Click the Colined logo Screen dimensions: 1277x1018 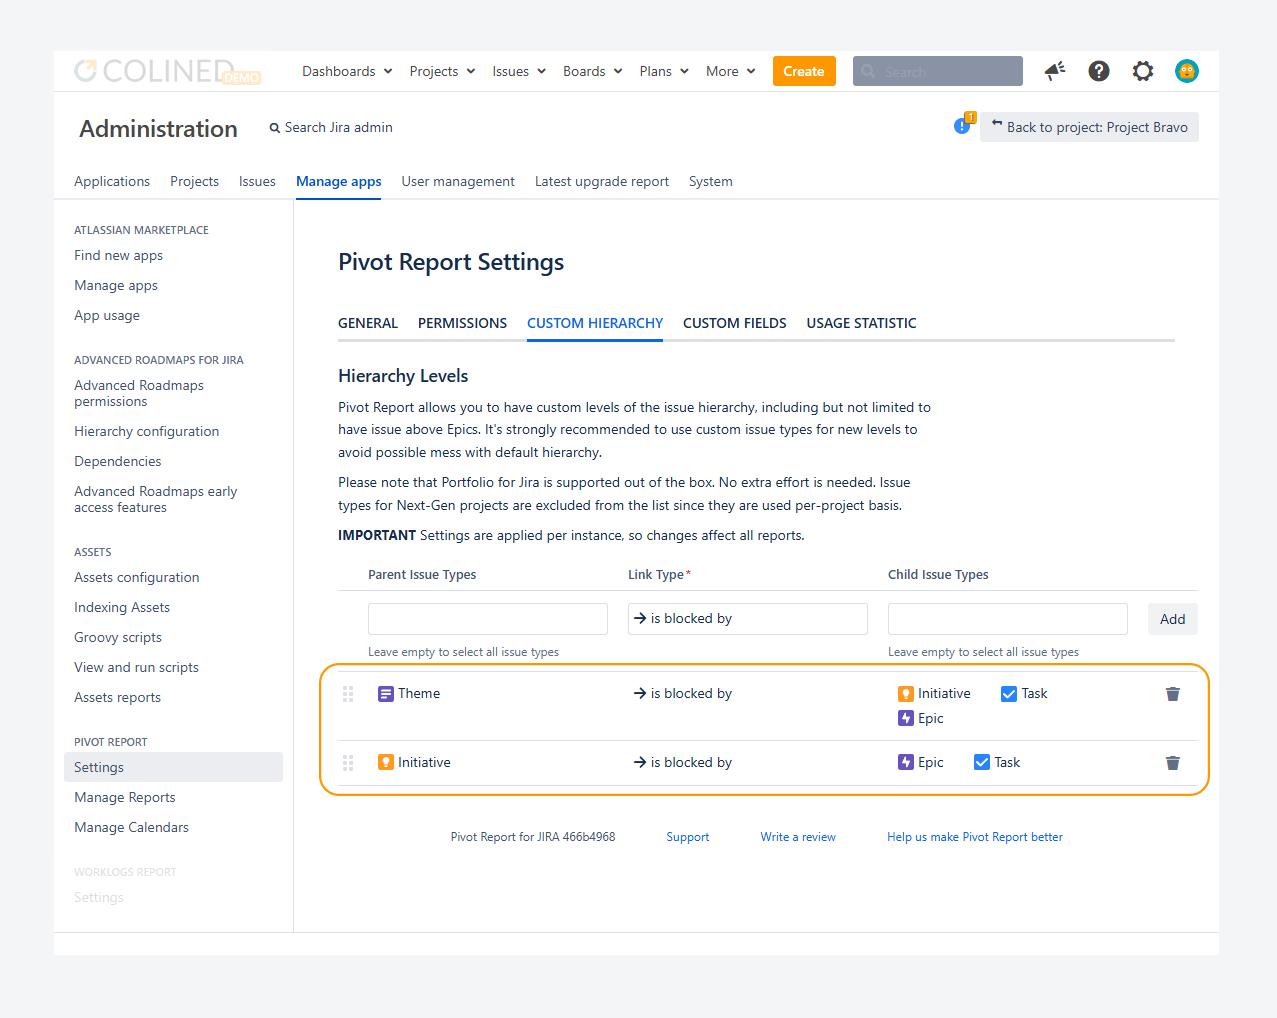167,71
